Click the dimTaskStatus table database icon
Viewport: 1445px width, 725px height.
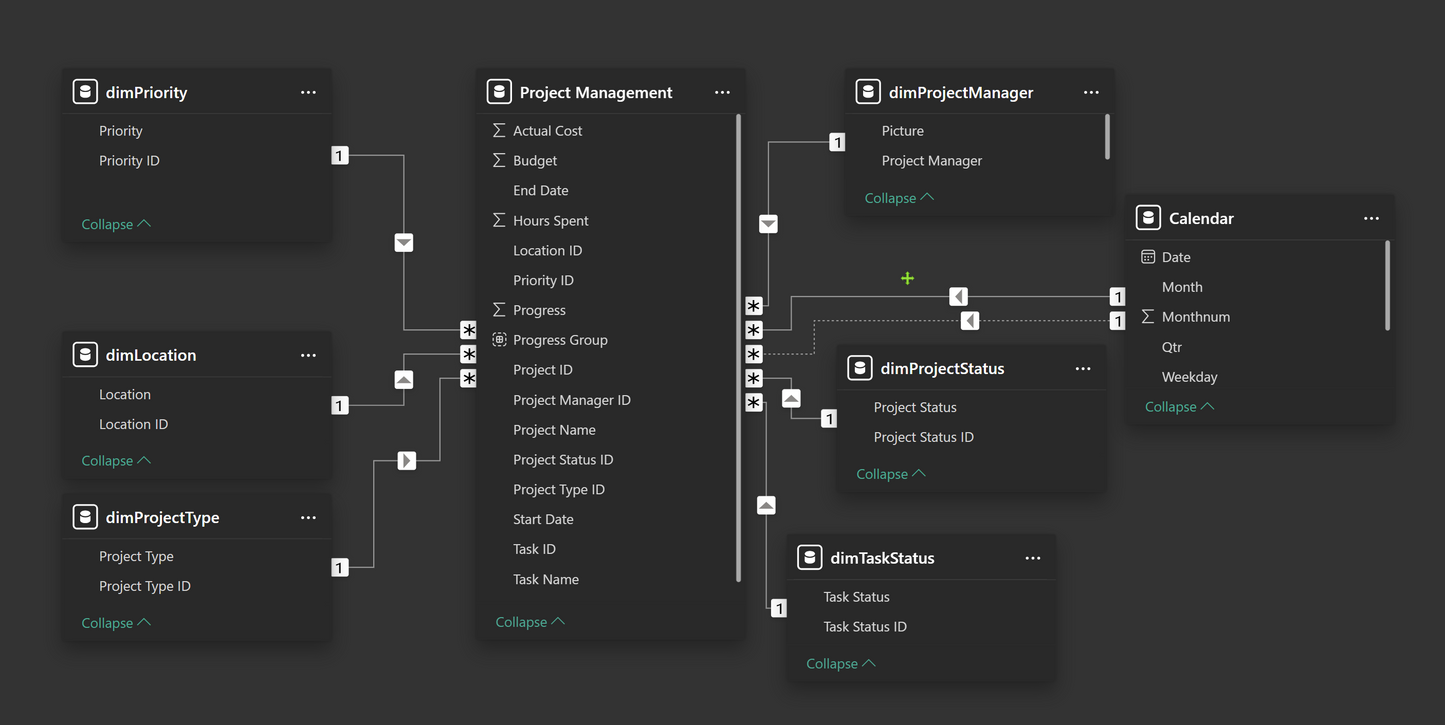pos(810,558)
